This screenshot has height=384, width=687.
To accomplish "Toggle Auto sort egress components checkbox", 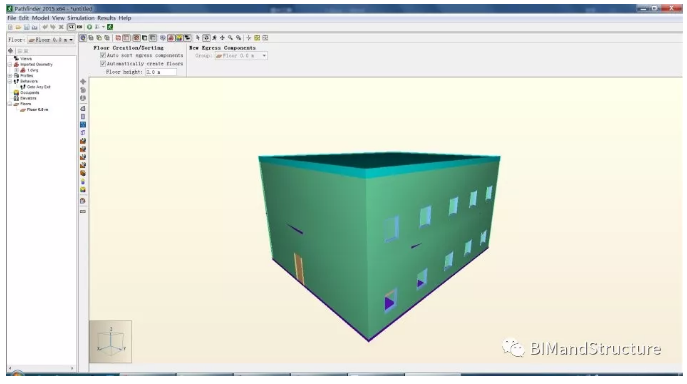I will (103, 55).
